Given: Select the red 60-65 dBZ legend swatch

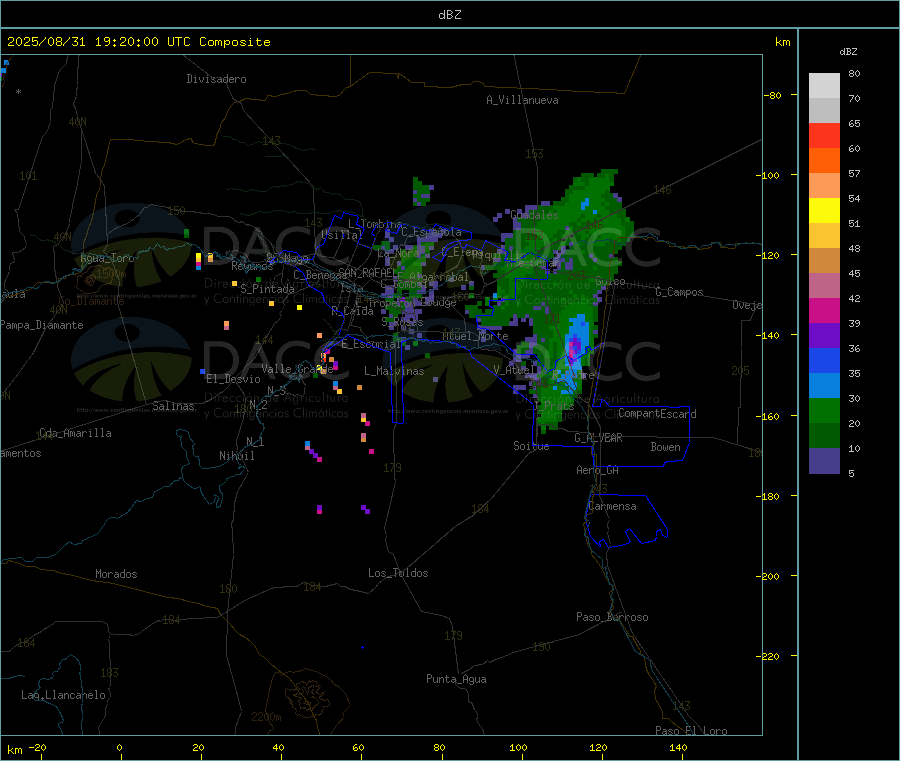Looking at the screenshot, I should [x=824, y=135].
